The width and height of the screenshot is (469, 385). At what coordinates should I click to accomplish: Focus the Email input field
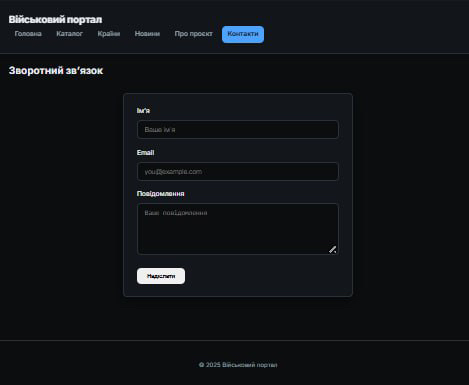238,171
